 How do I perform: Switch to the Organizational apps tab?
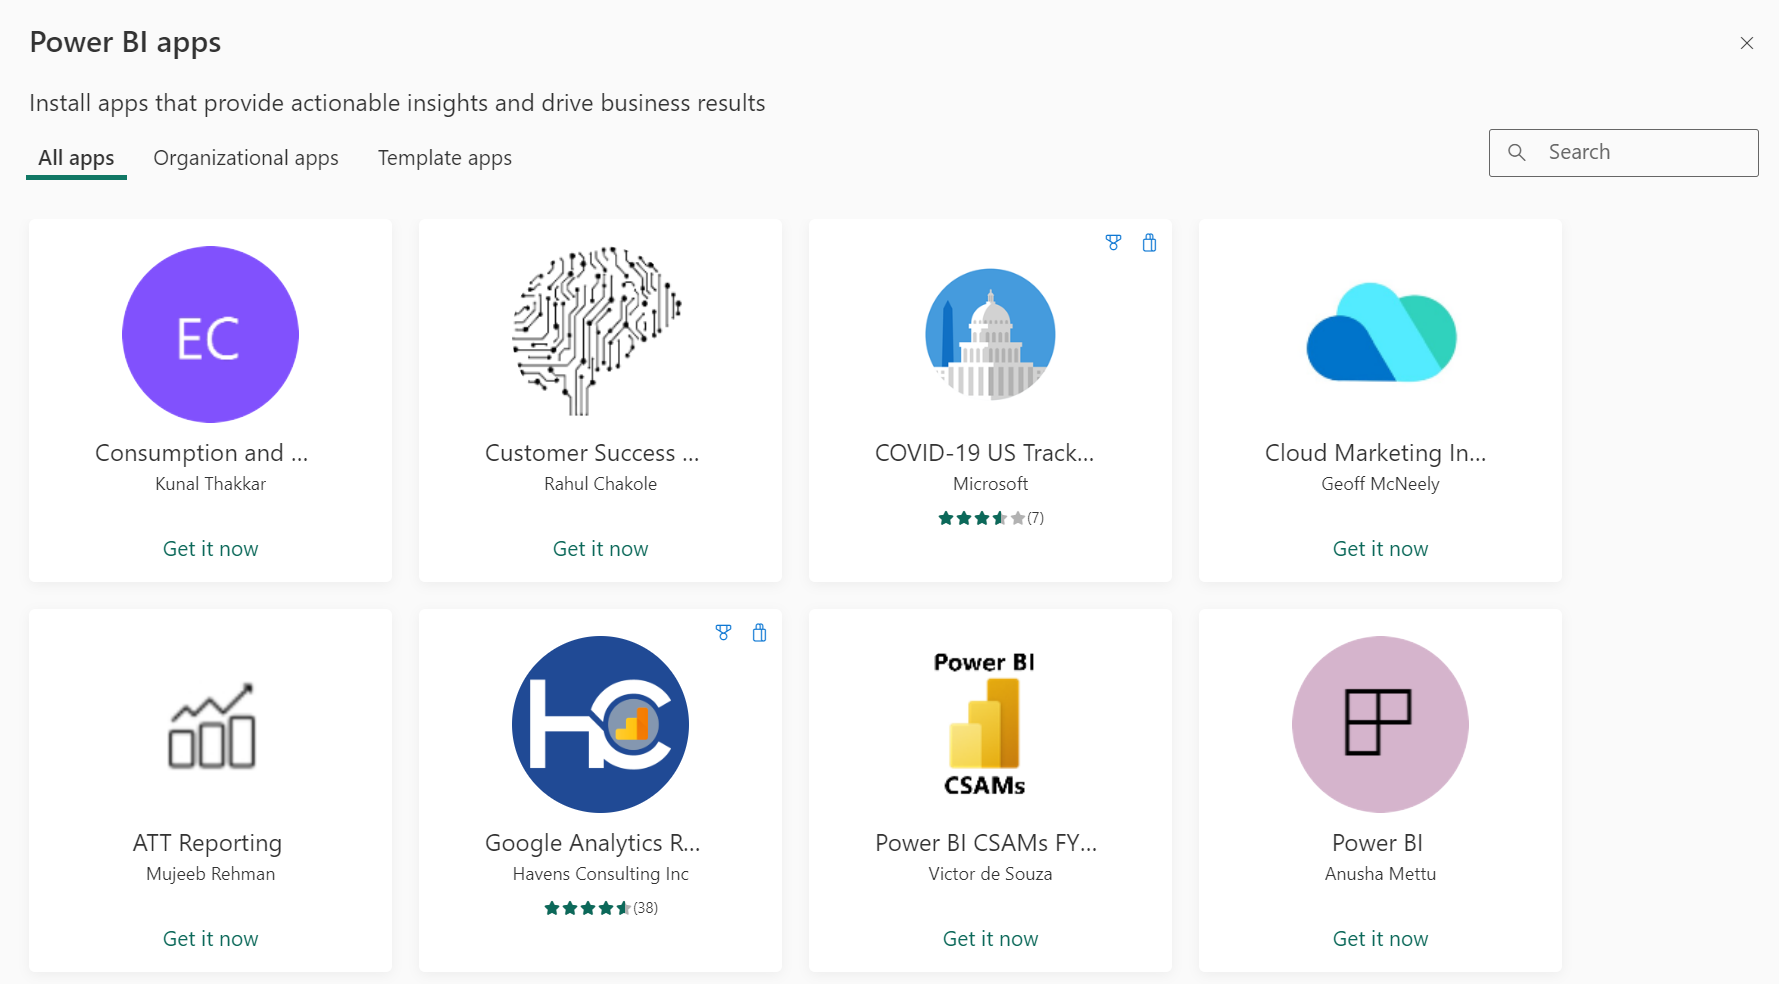246,158
